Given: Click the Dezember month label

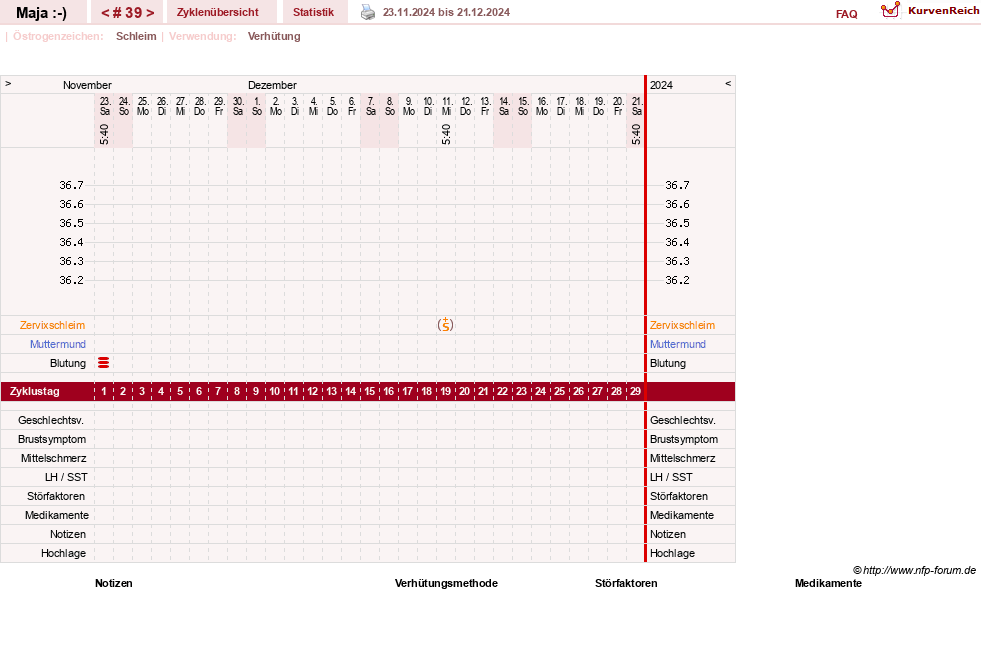Looking at the screenshot, I should coord(272,85).
